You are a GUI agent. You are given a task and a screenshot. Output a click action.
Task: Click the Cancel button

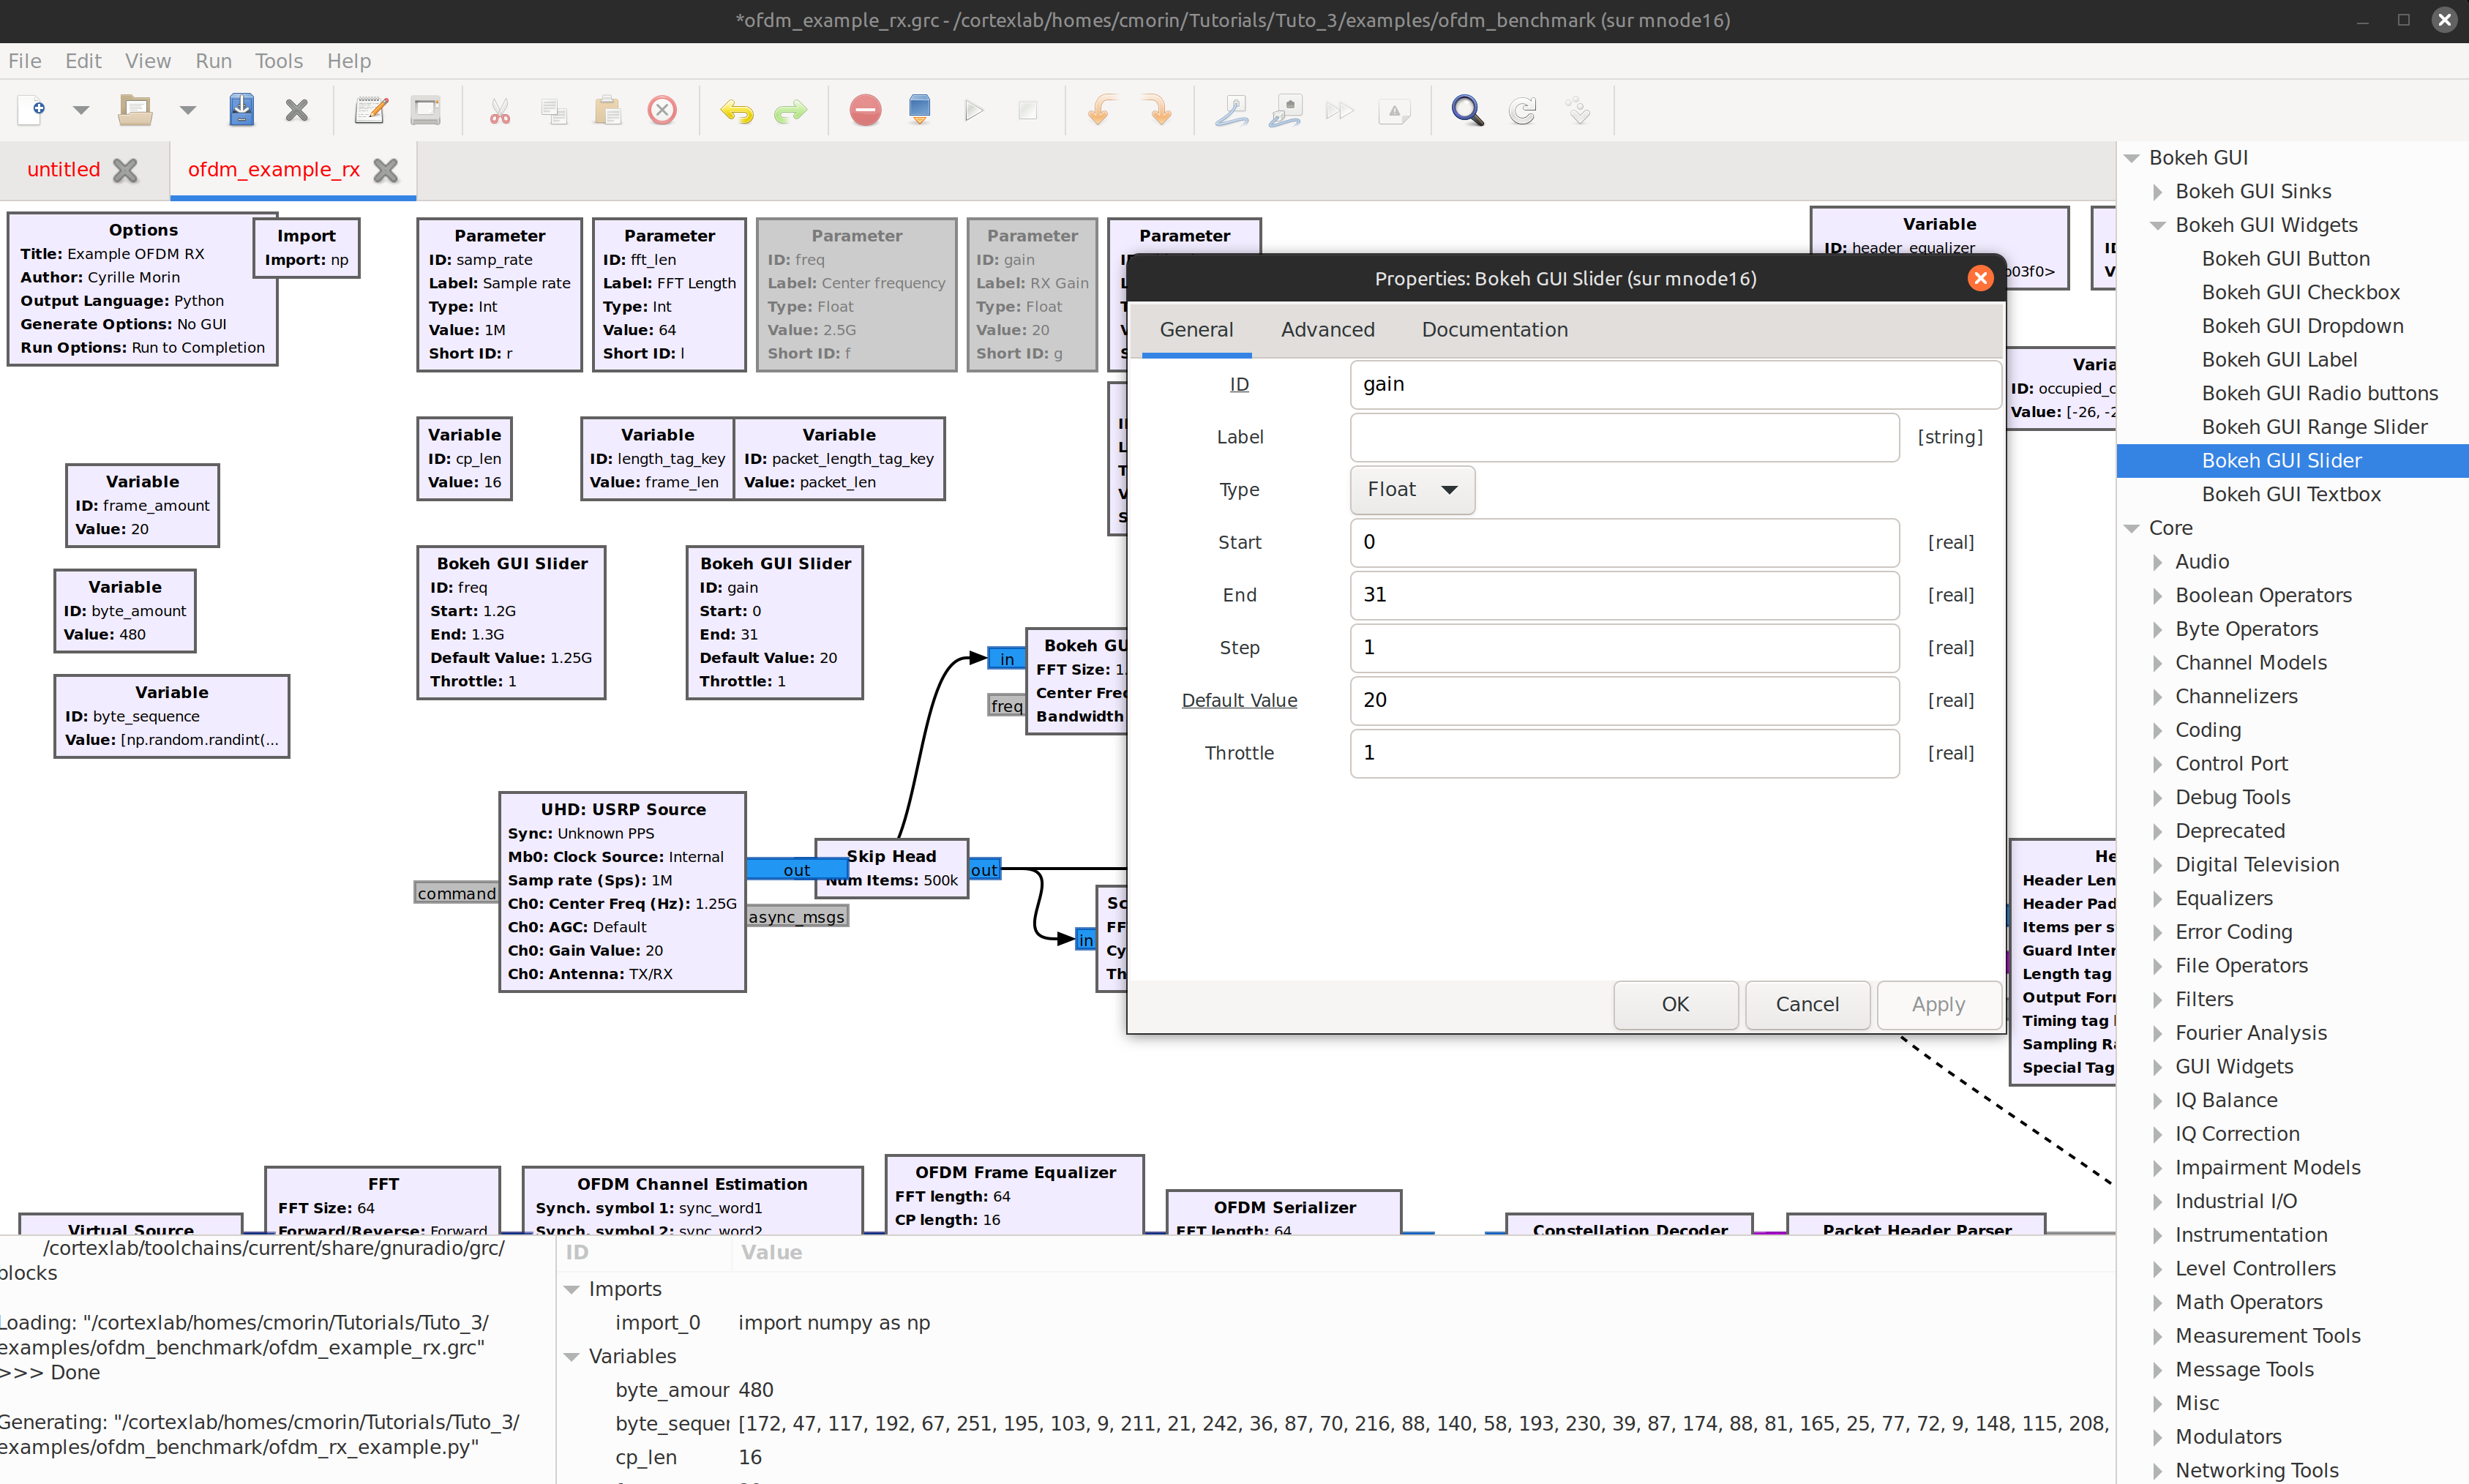pyautogui.click(x=1806, y=1004)
